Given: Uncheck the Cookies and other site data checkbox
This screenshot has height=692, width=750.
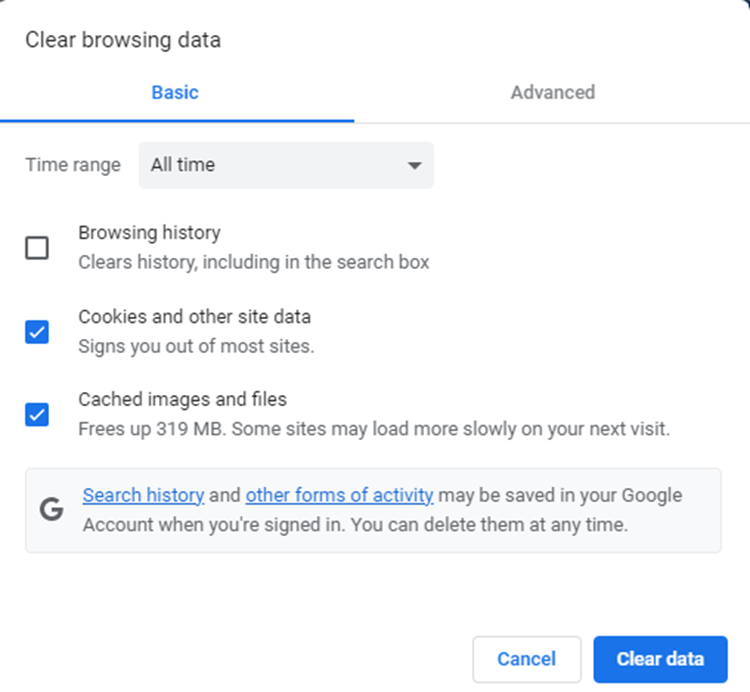Looking at the screenshot, I should tap(37, 332).
